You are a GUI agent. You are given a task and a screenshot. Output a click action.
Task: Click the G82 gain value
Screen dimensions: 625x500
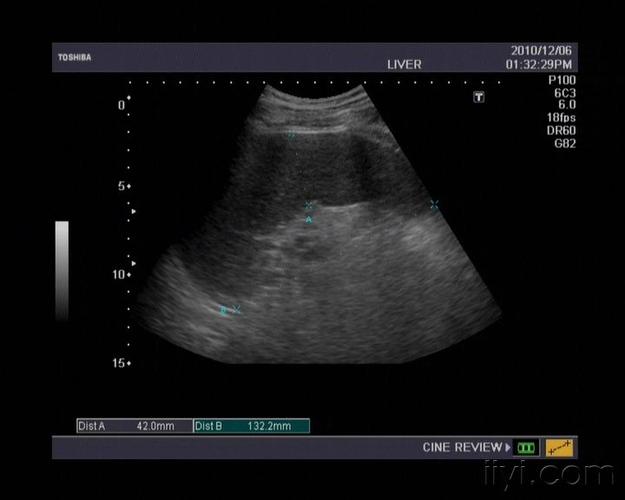(x=563, y=143)
